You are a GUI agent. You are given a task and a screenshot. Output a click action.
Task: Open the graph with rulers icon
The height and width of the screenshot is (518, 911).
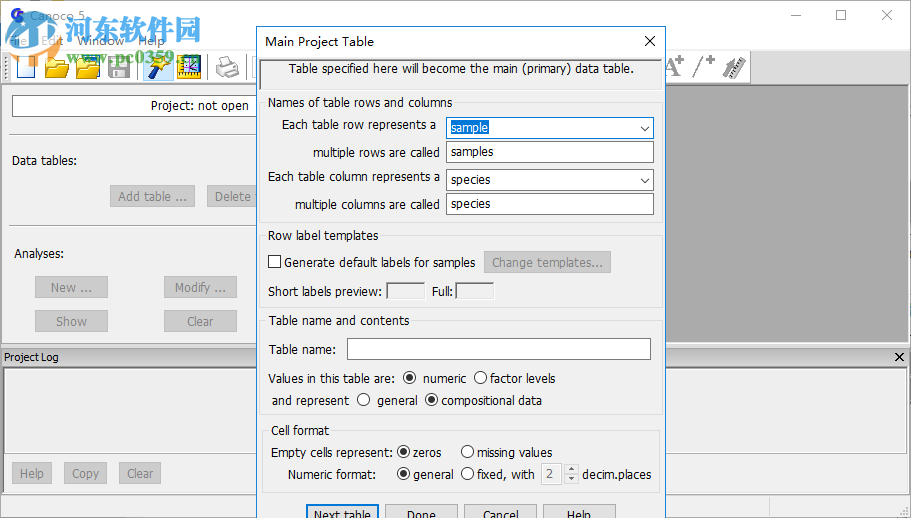188,67
